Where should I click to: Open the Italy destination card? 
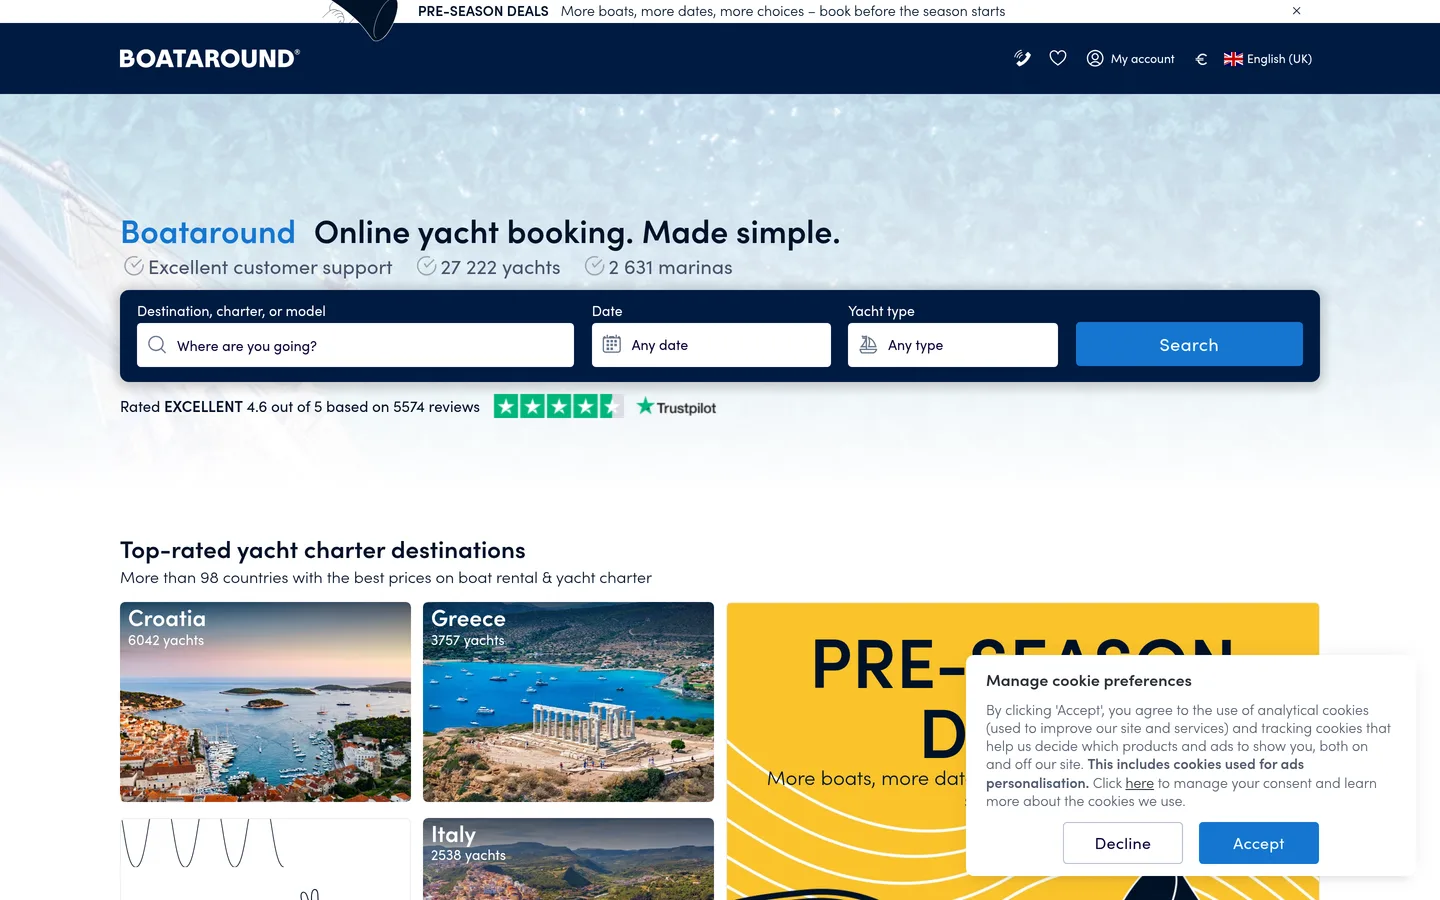click(x=568, y=859)
